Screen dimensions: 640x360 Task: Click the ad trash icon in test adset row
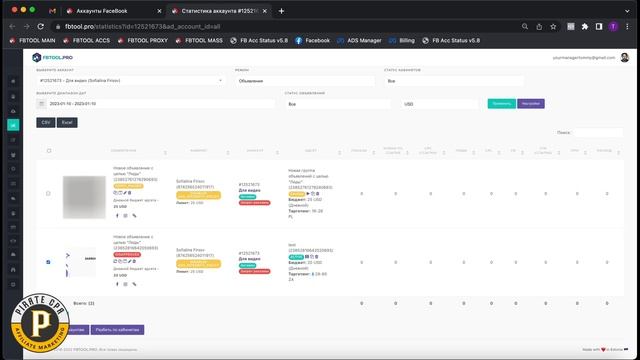[x=134, y=261]
